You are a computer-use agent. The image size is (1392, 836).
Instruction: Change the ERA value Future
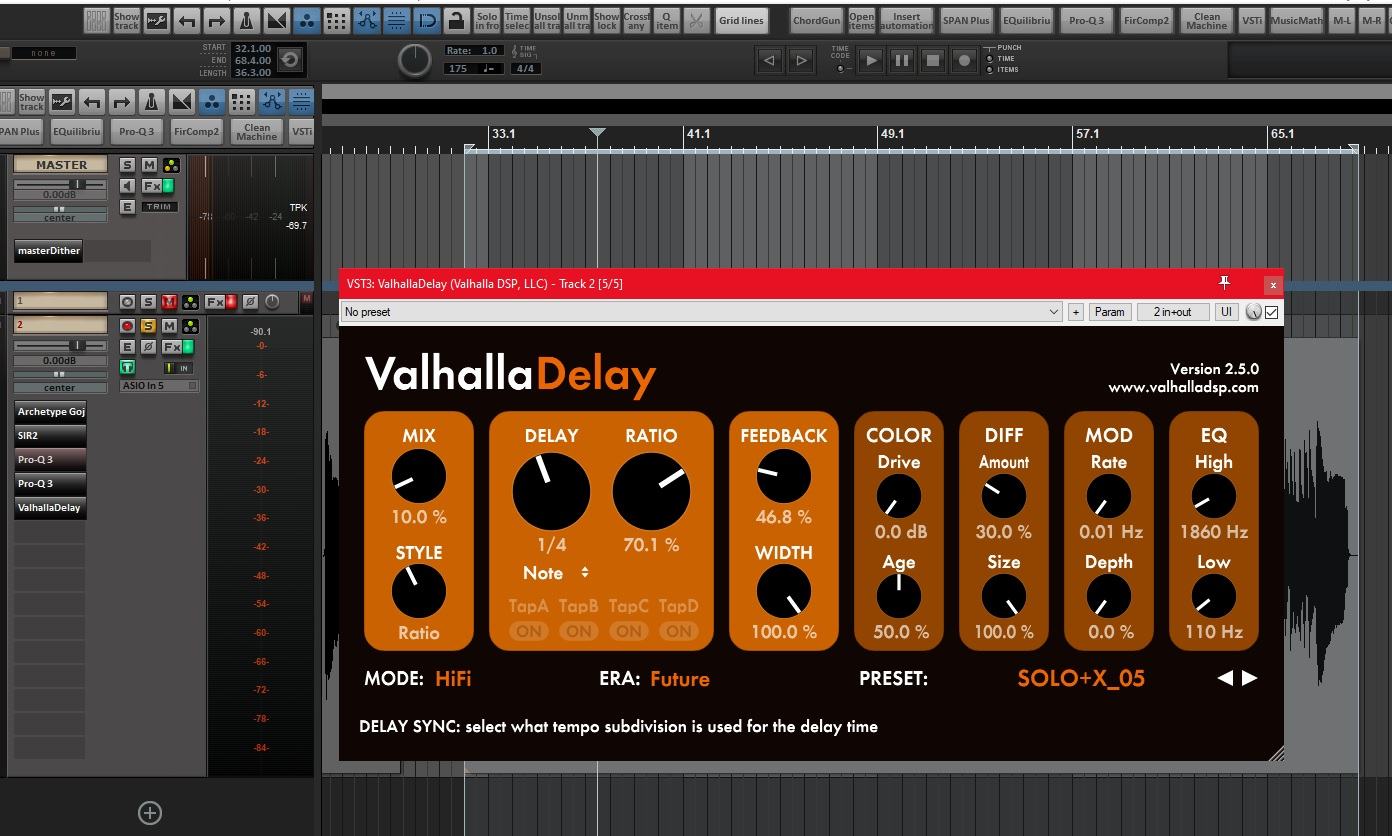[680, 679]
